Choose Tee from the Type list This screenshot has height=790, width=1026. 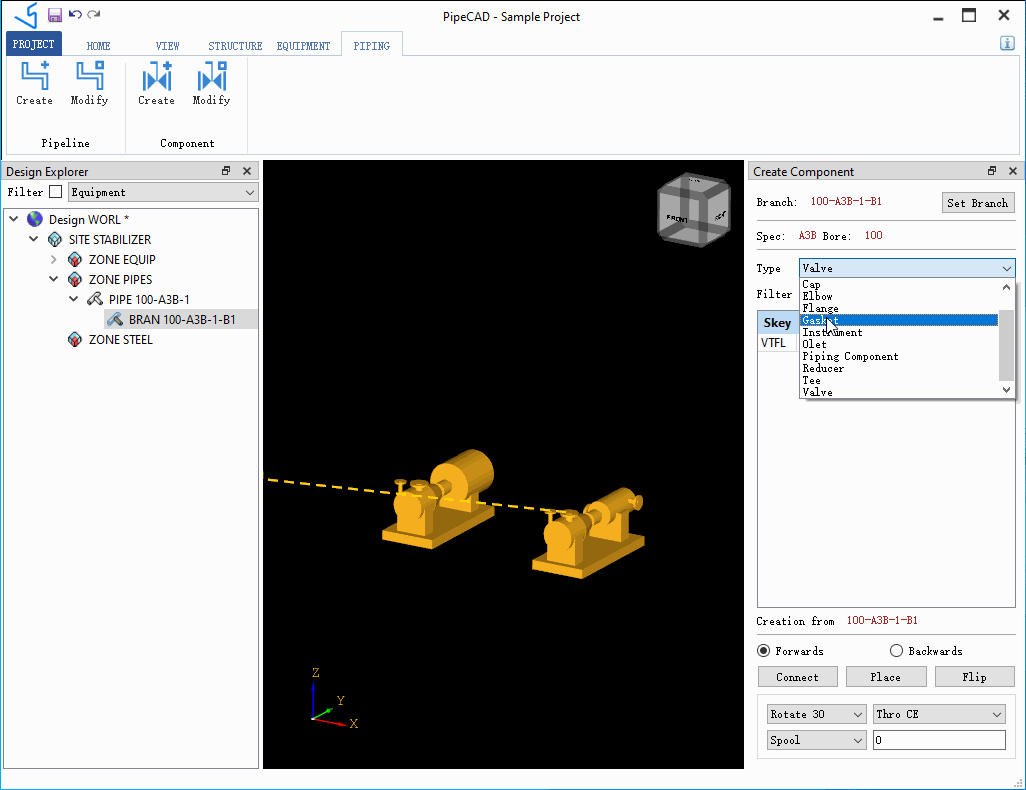point(899,380)
